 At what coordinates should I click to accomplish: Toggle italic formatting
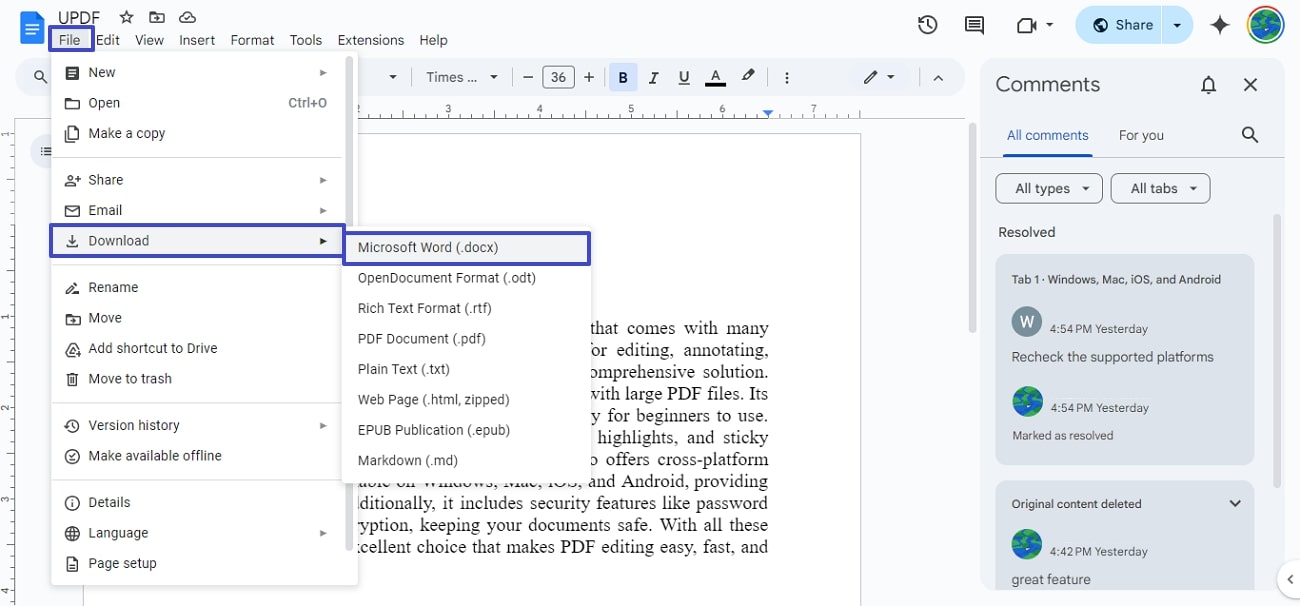point(653,76)
